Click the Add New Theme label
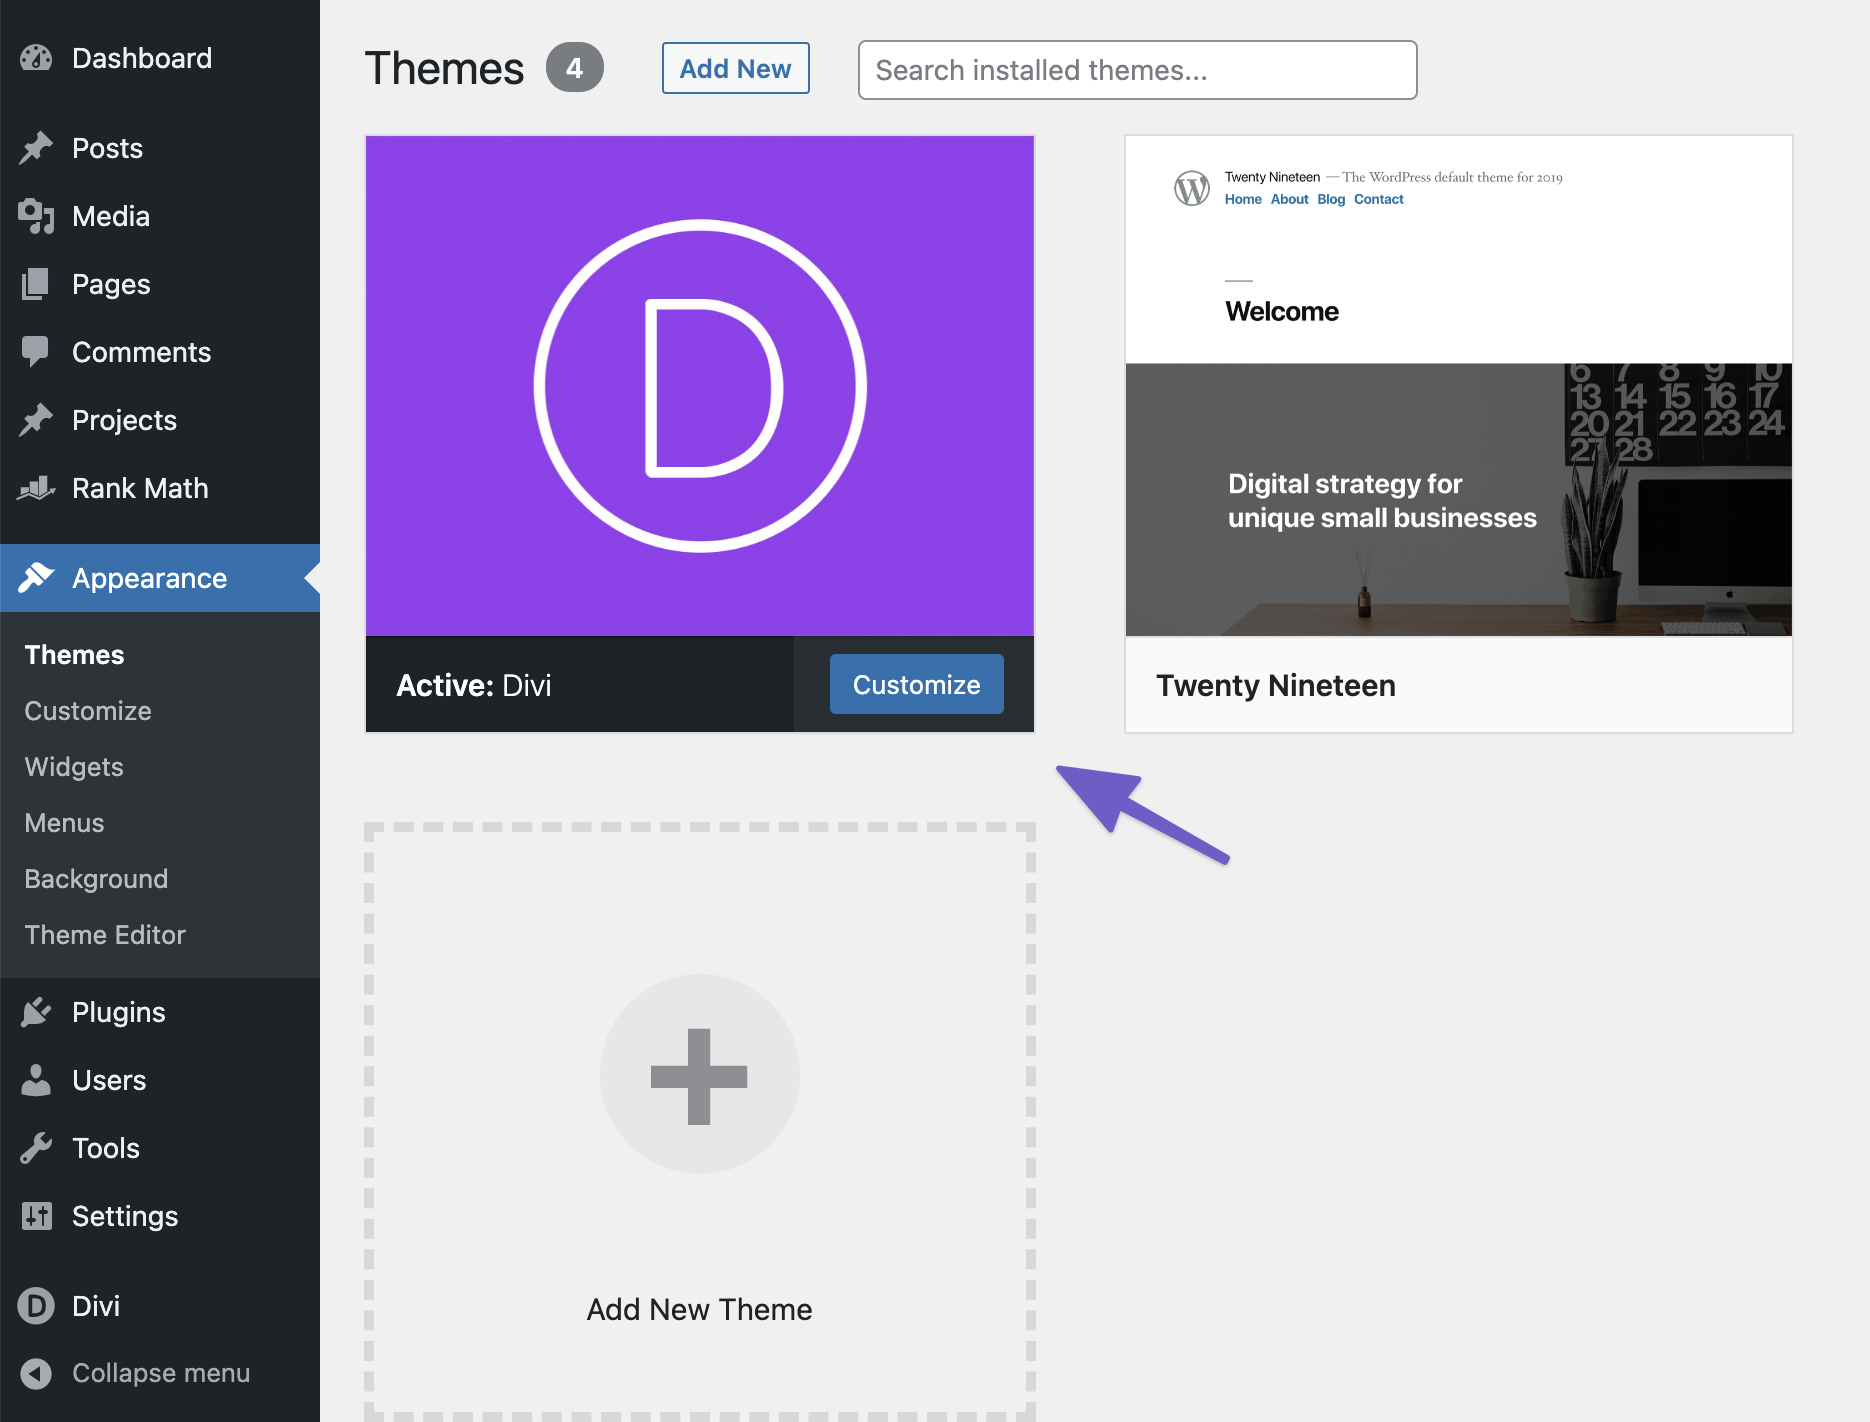 point(699,1309)
